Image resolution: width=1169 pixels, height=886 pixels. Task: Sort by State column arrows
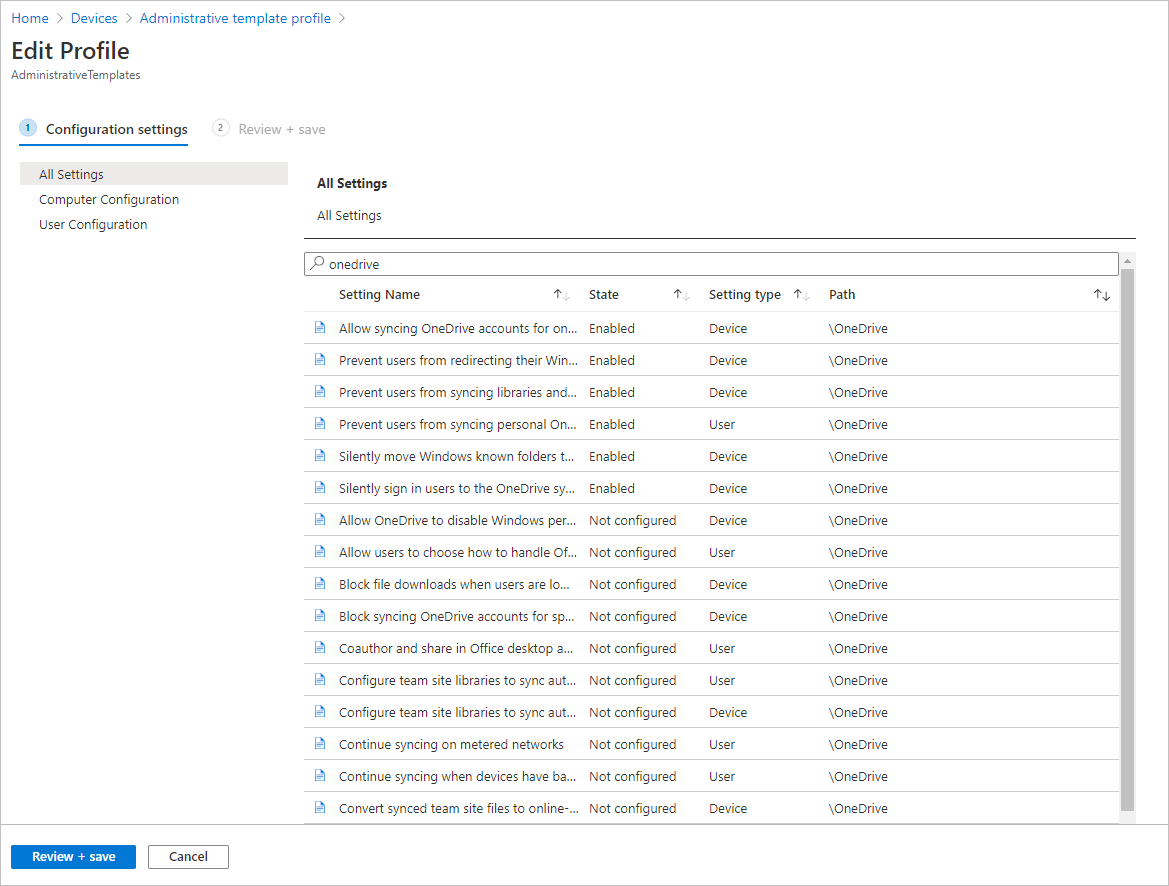click(x=681, y=295)
